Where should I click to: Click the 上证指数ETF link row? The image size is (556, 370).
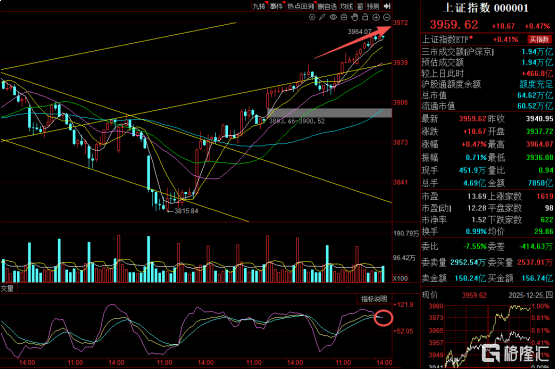point(487,39)
